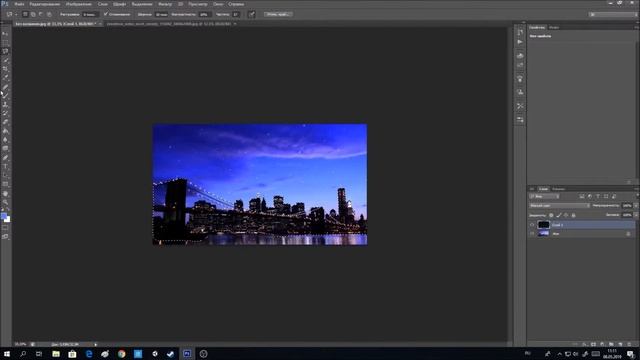Screen dimensions: 640x360
Task: Select the Lasso tool in toolbar
Action: pos(5,51)
